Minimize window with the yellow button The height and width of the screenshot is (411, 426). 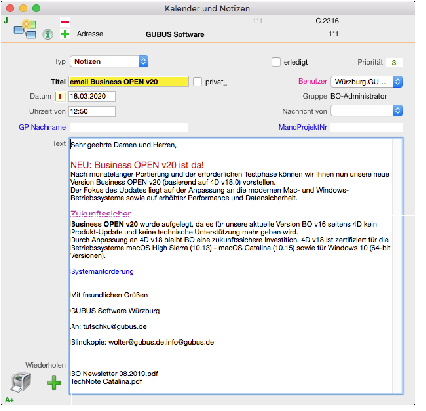pos(23,8)
